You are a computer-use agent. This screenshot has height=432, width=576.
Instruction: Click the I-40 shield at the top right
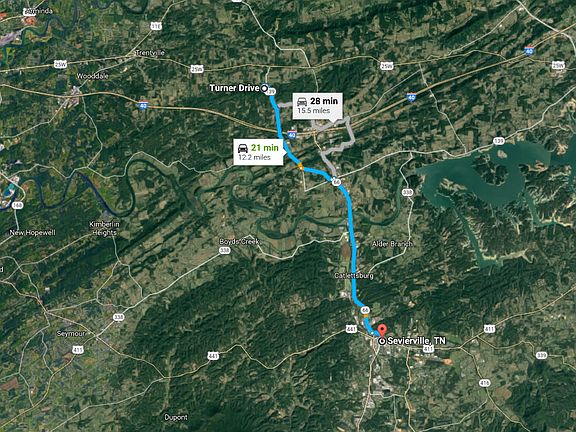tap(529, 50)
